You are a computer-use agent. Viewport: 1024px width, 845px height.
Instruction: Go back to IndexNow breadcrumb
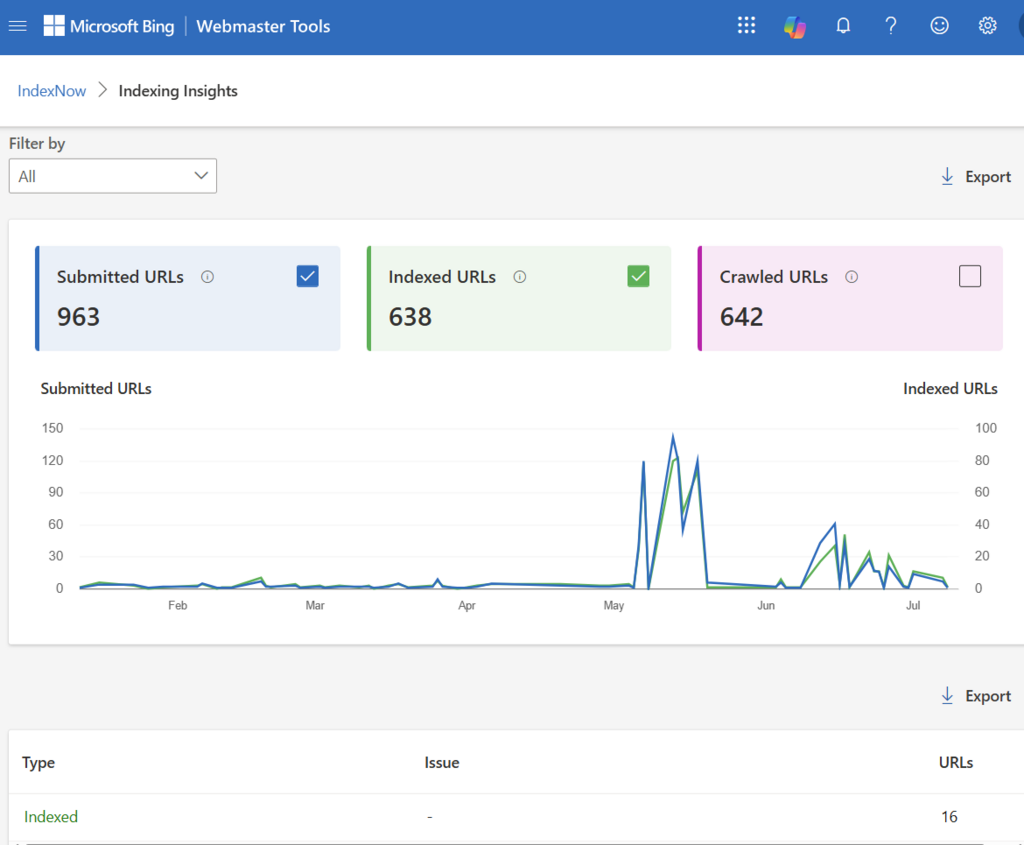(52, 91)
